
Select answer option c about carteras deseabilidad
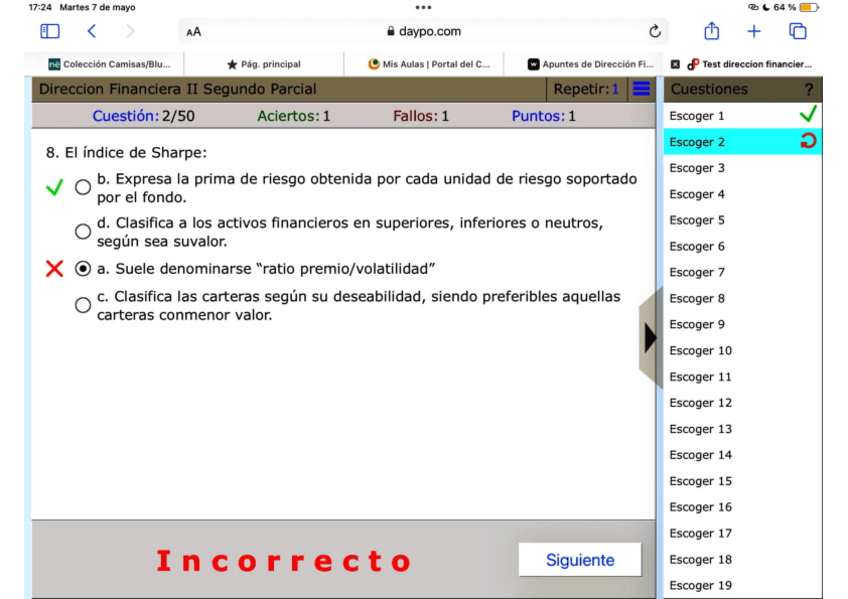click(x=82, y=304)
